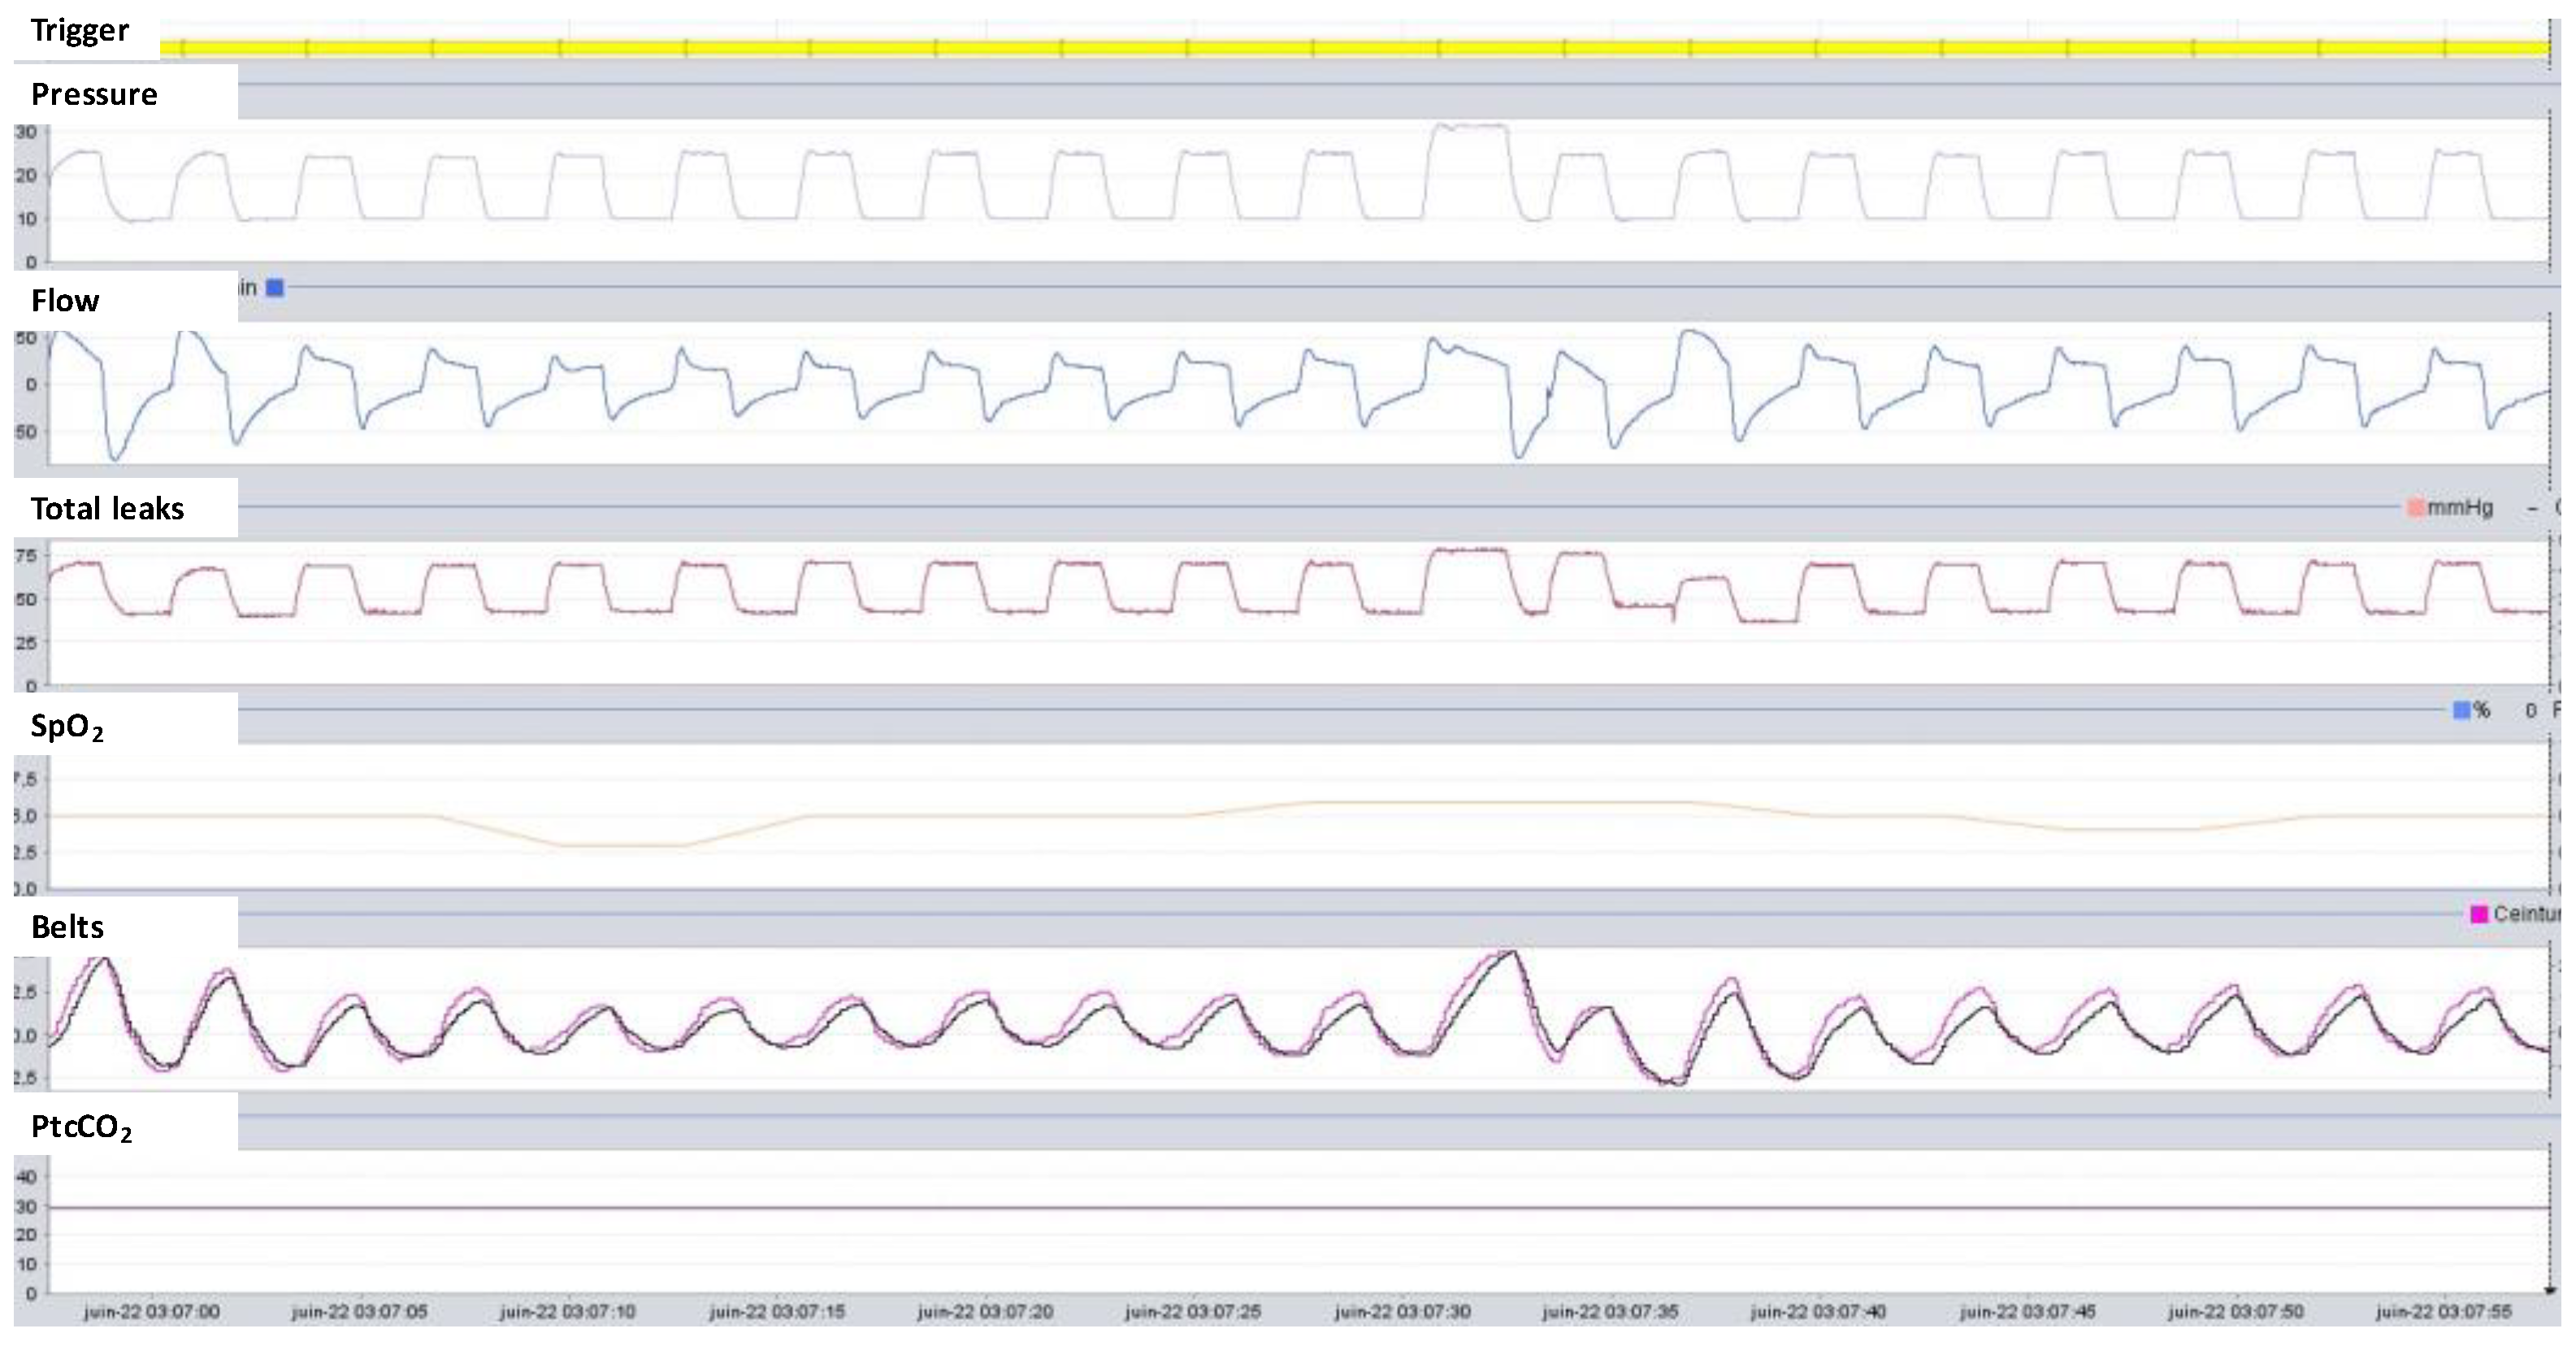Click the magenta Ceintur legend square

click(x=2479, y=914)
